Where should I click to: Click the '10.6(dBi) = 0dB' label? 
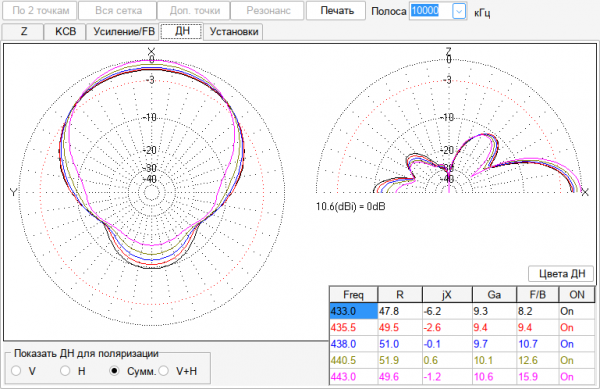(x=351, y=207)
